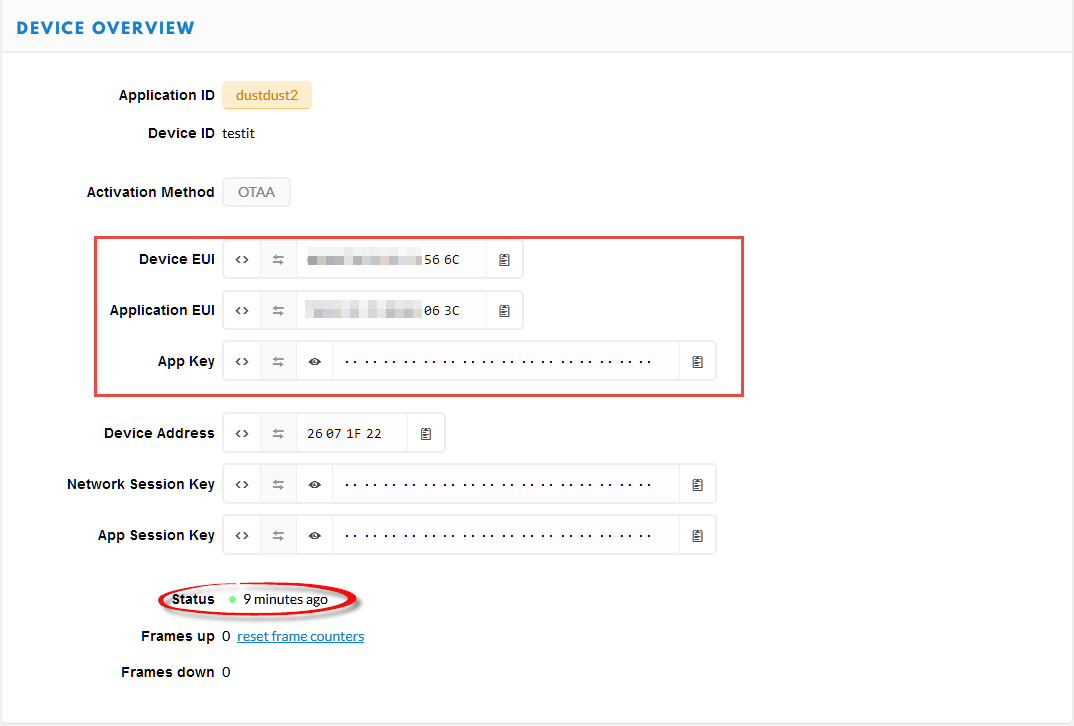1074x726 pixels.
Task: Copy the Device EUI to clipboard
Action: pos(504,259)
